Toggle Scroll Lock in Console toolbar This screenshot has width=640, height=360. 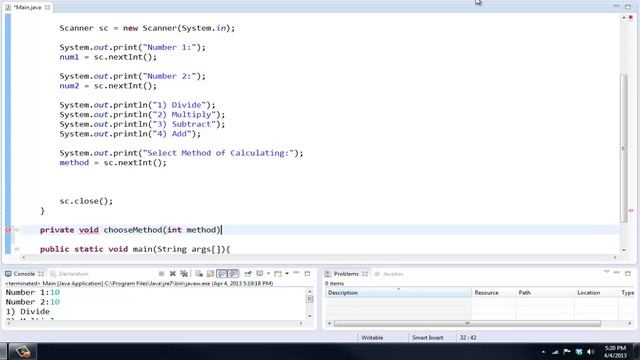210,273
